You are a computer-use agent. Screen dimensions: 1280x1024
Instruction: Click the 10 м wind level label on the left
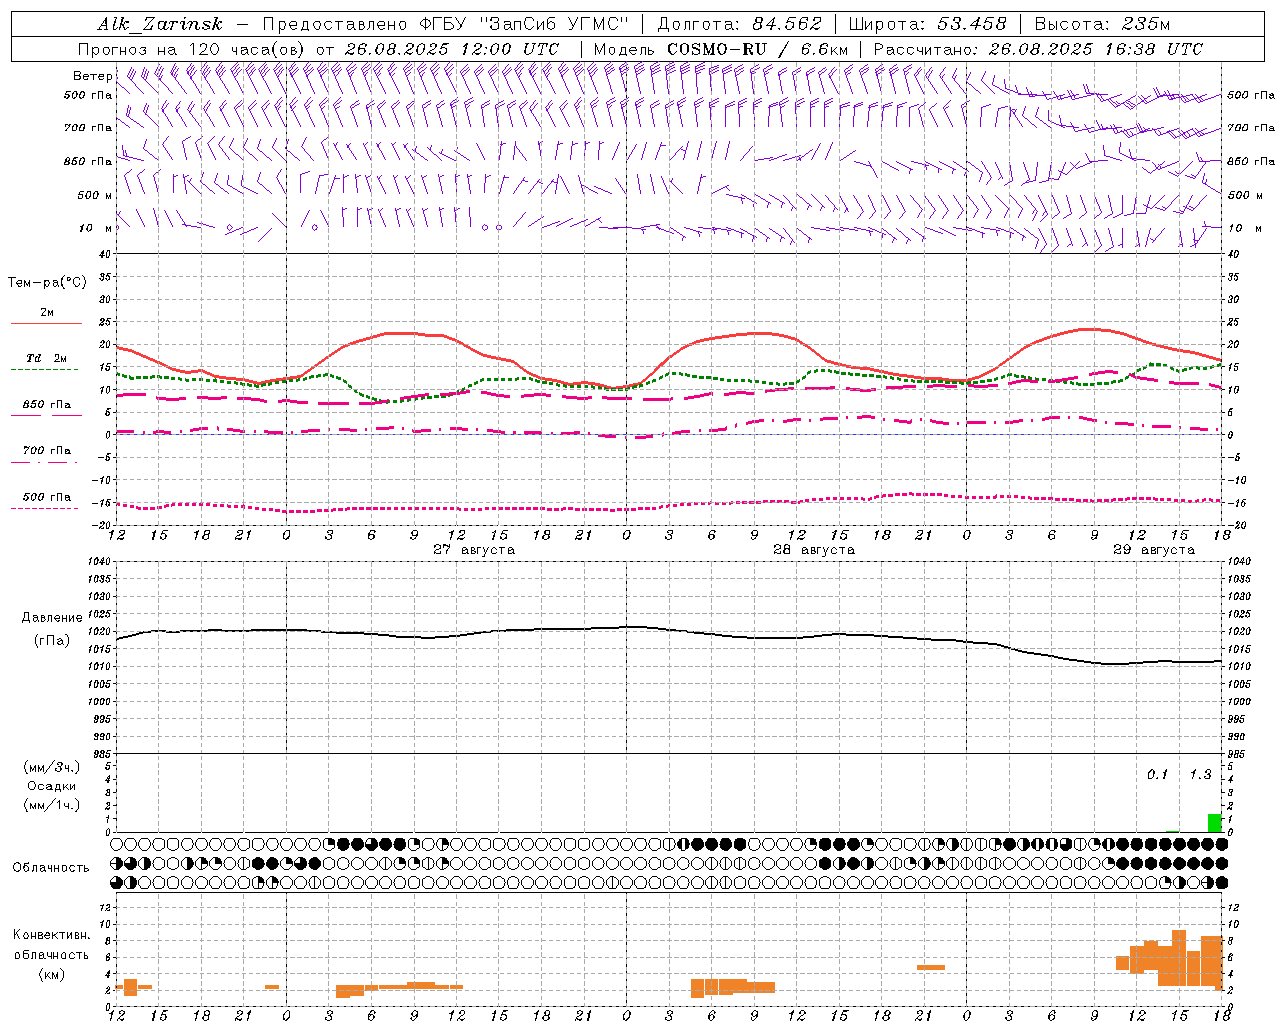96,228
